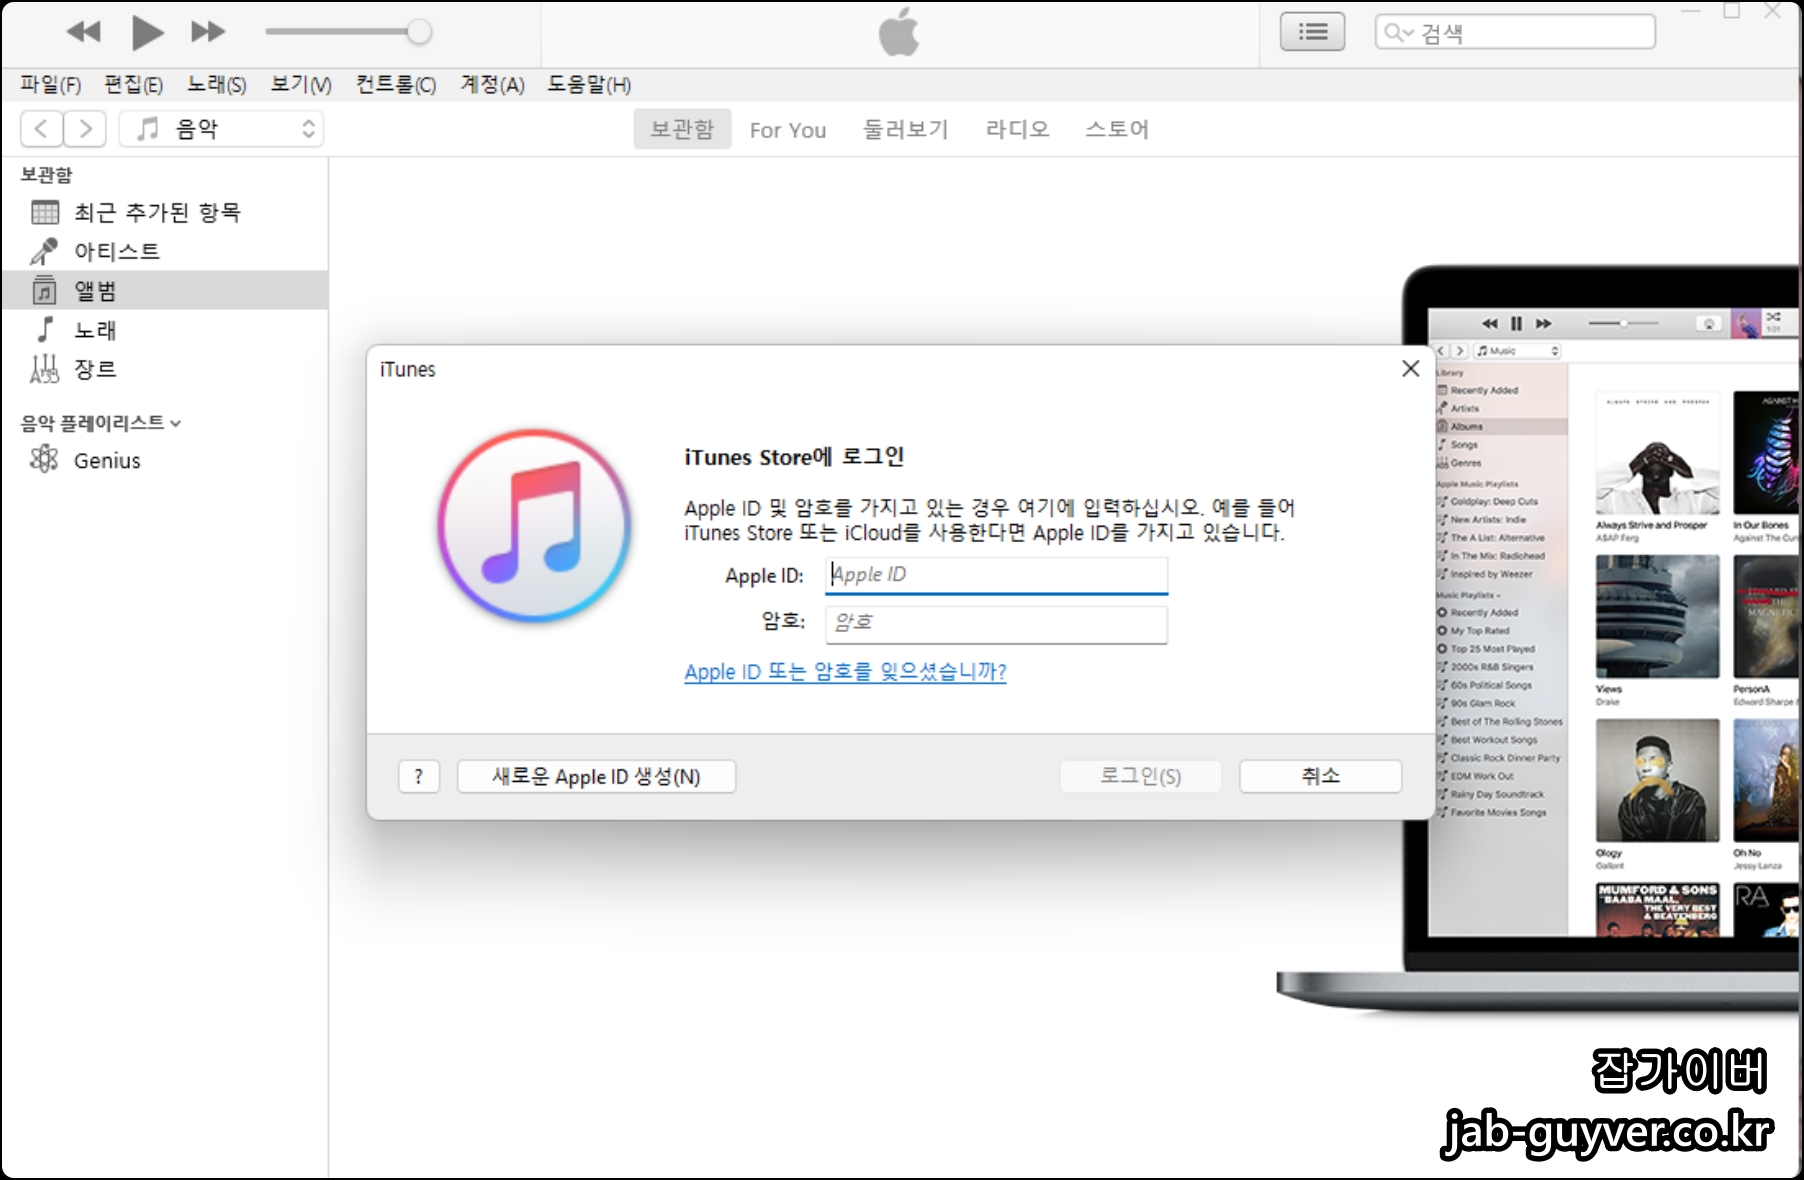Viewport: 1804px width, 1180px height.
Task: Switch to the 둘러보기 tab
Action: 906,129
